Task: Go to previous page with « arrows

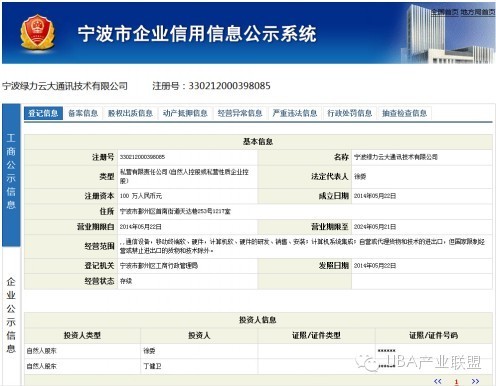Action: click(x=438, y=381)
